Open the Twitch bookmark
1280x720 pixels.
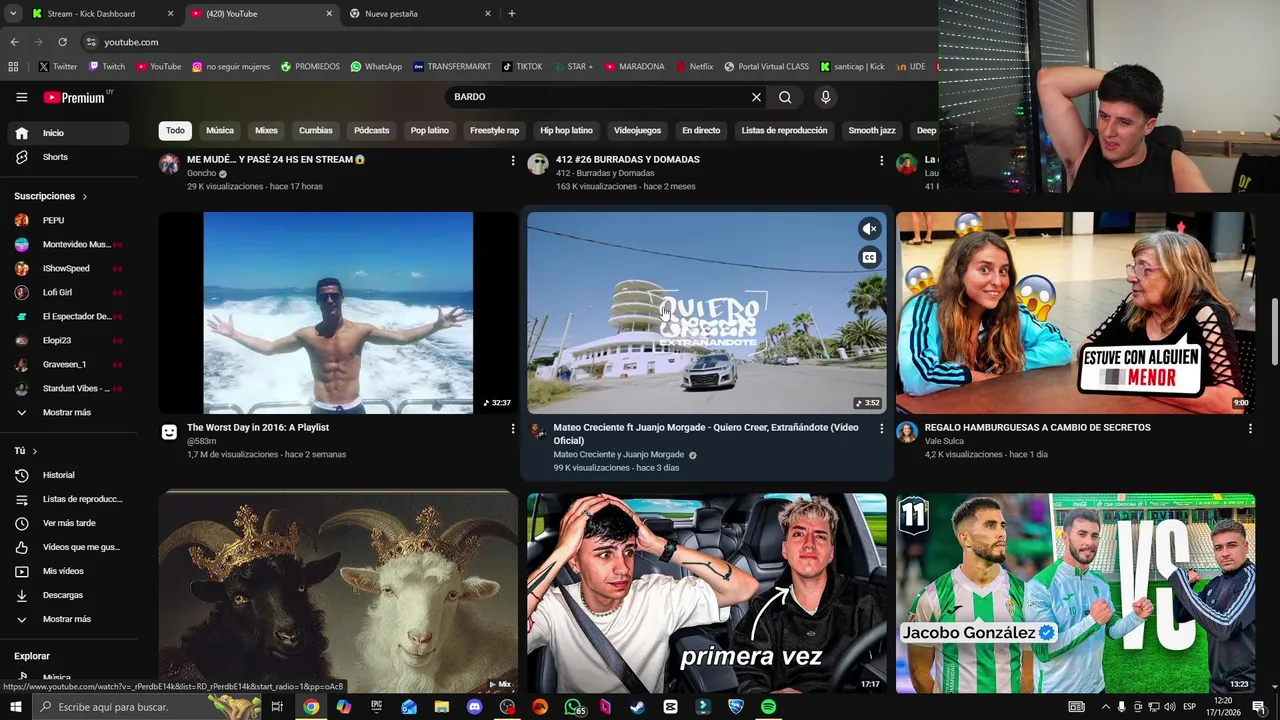107,67
